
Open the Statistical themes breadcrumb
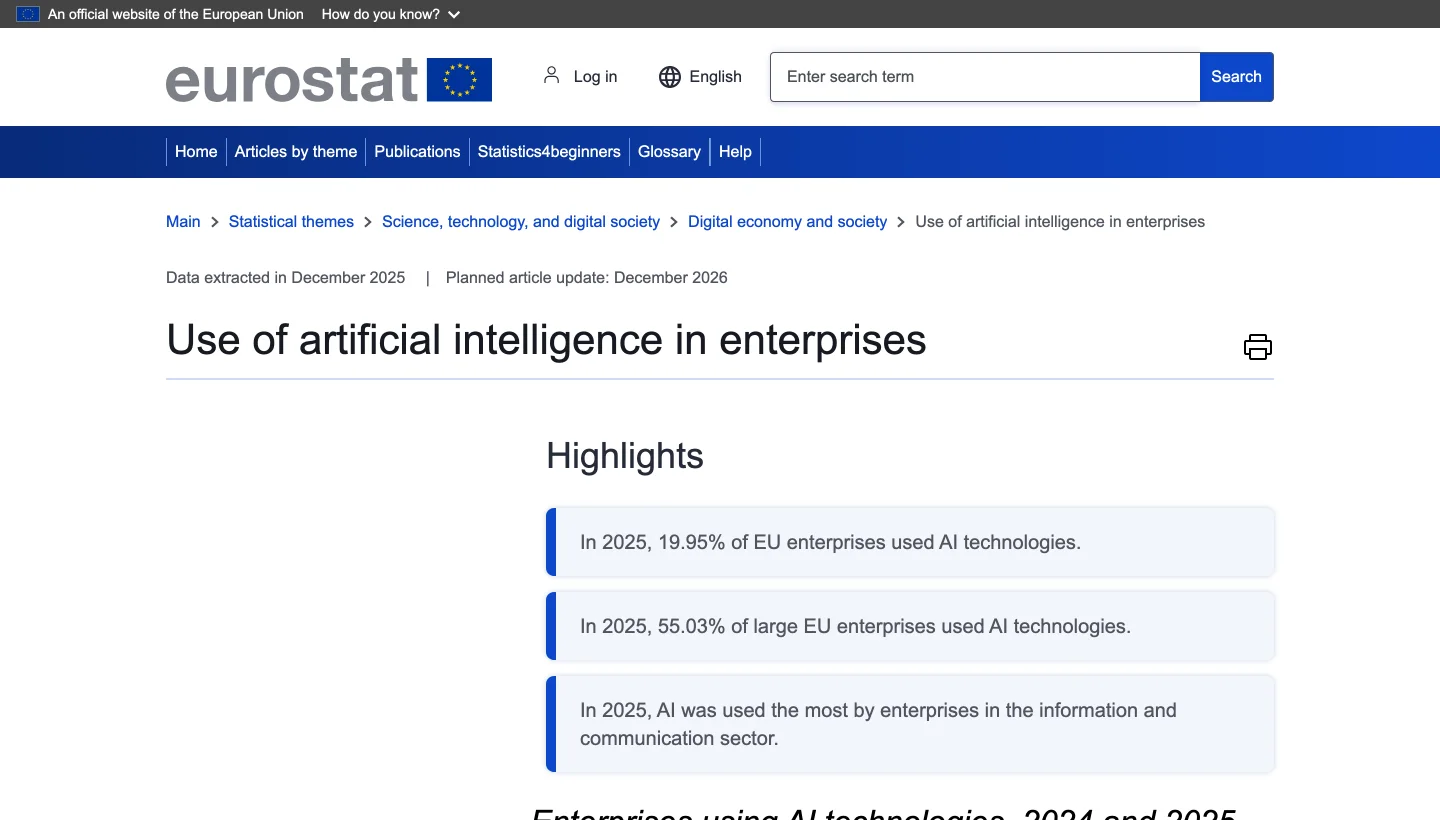(x=291, y=222)
